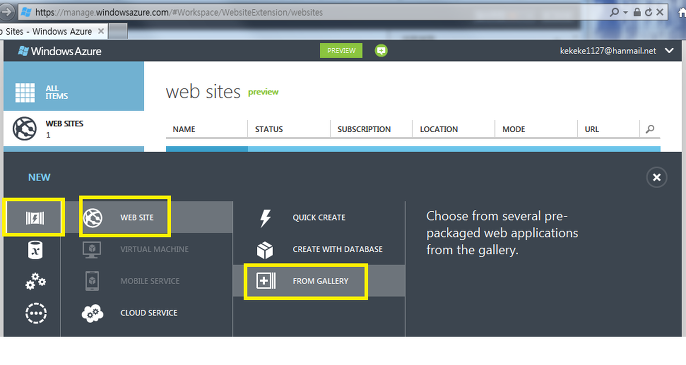
Task: Click the Cloud Service cloud icon
Action: click(x=92, y=313)
